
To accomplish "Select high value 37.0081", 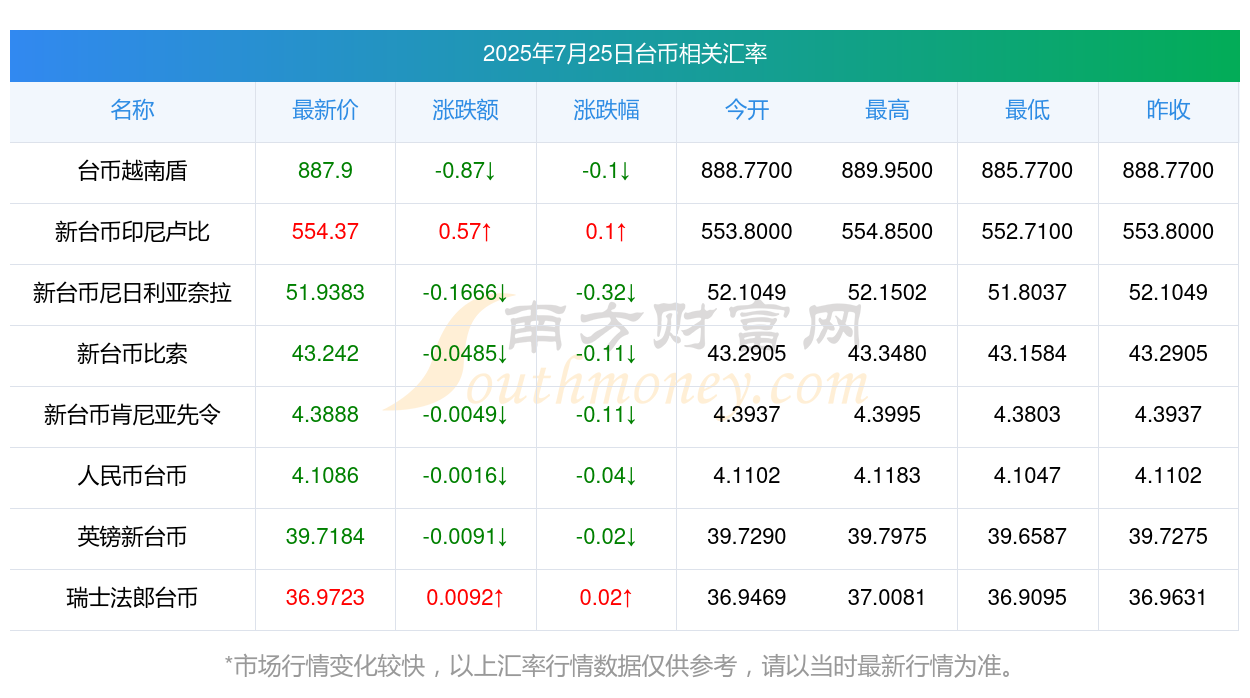I will click(x=887, y=598).
